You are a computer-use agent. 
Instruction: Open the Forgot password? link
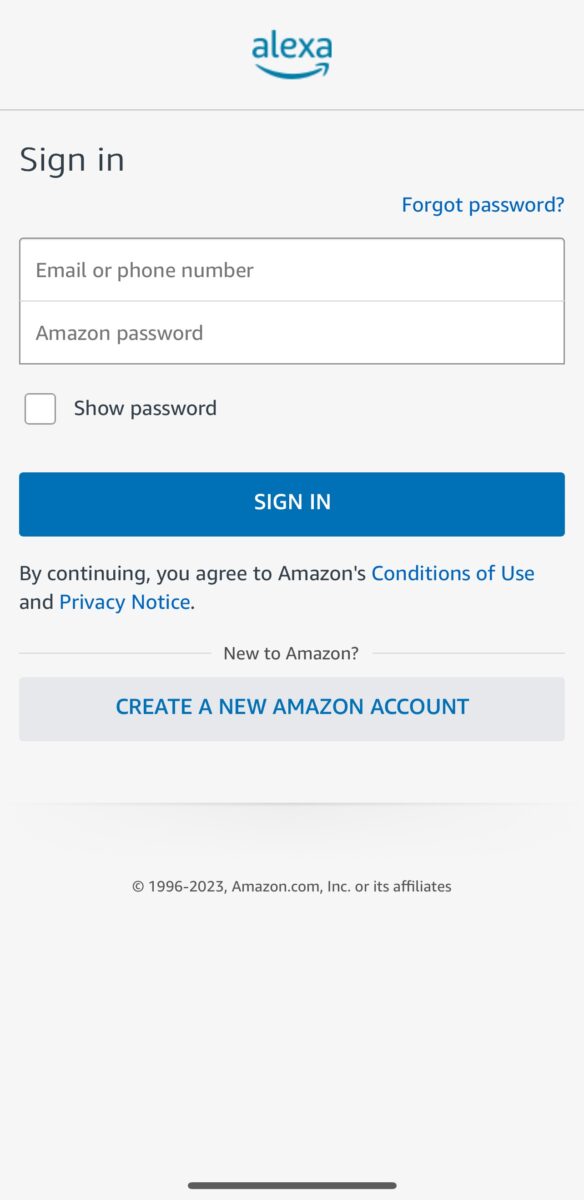483,205
